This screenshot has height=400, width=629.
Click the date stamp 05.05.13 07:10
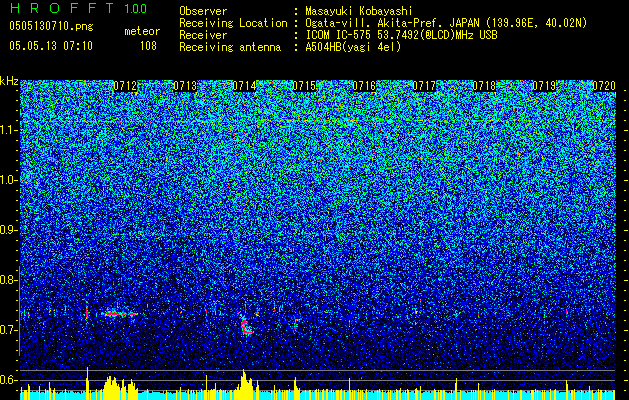[x=51, y=46]
